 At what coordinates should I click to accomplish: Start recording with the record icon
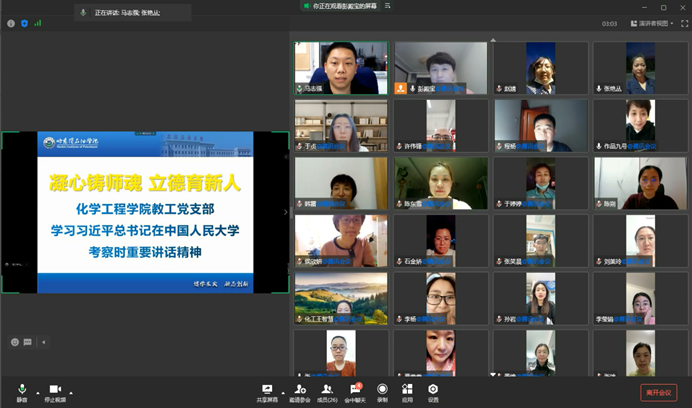pos(383,390)
